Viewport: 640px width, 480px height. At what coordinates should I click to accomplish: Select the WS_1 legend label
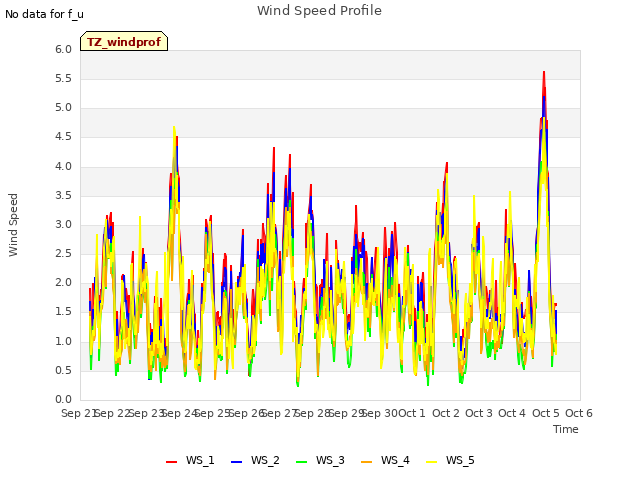[x=200, y=460]
